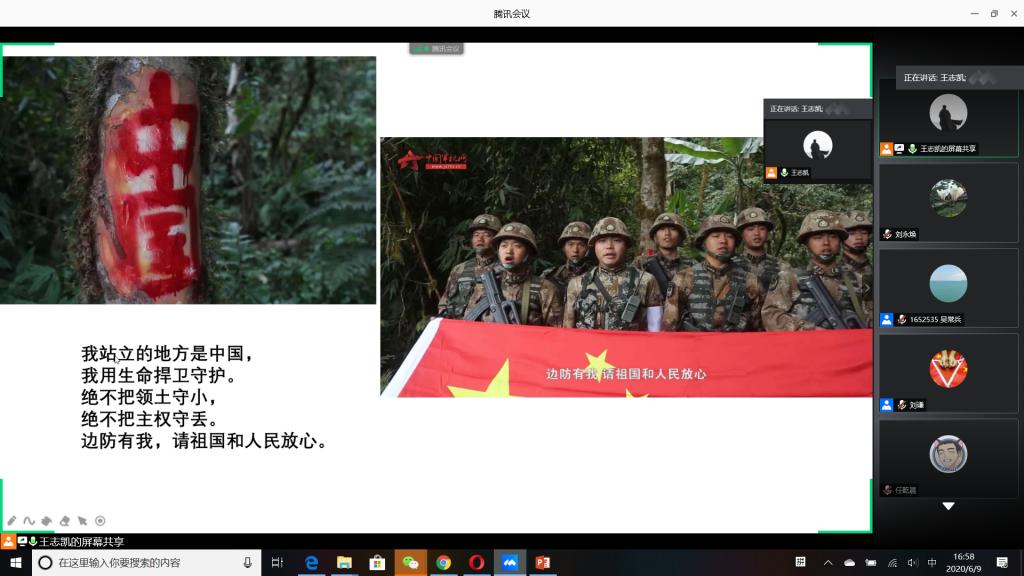This screenshot has width=1024, height=576.
Task: Click the circular laser pointer tool
Action: pos(100,521)
